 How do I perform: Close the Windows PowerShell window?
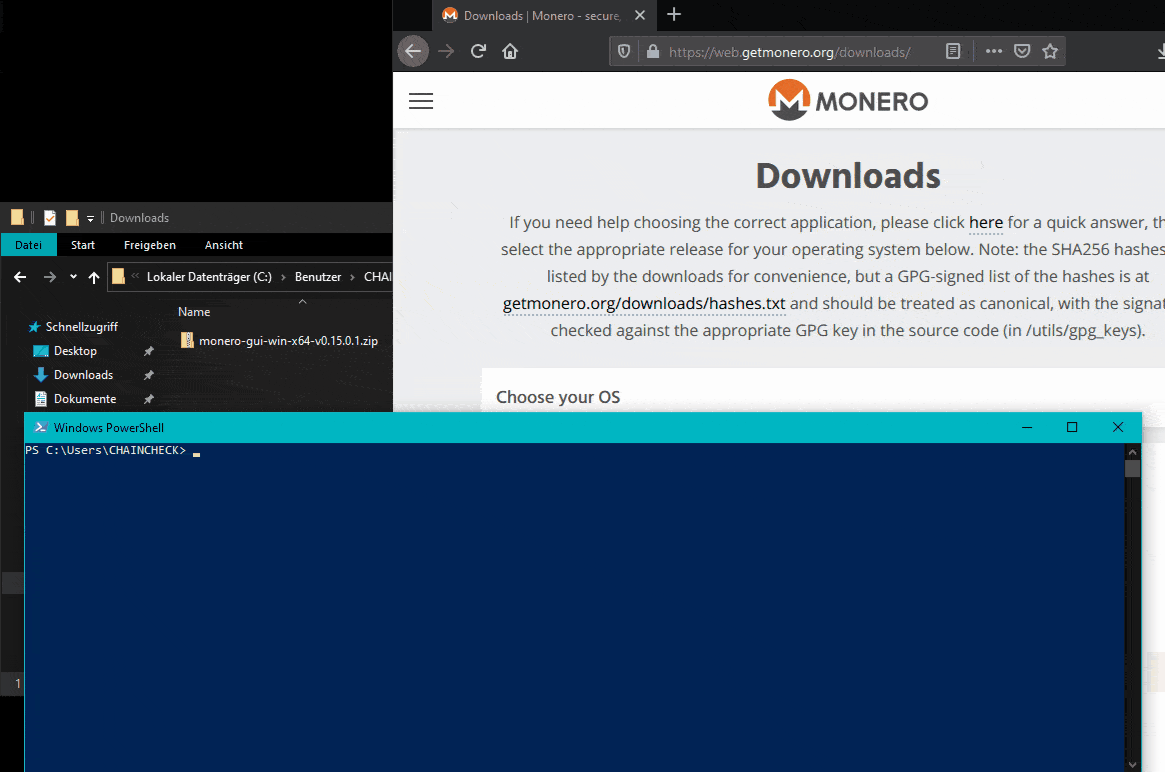[x=1117, y=427]
